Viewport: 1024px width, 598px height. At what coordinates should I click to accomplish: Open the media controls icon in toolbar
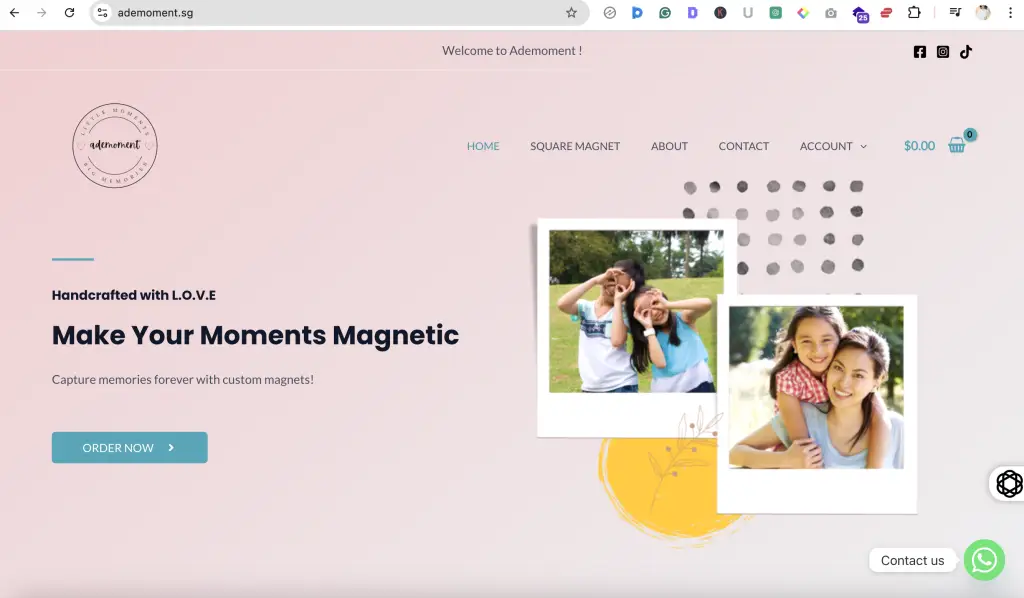956,13
